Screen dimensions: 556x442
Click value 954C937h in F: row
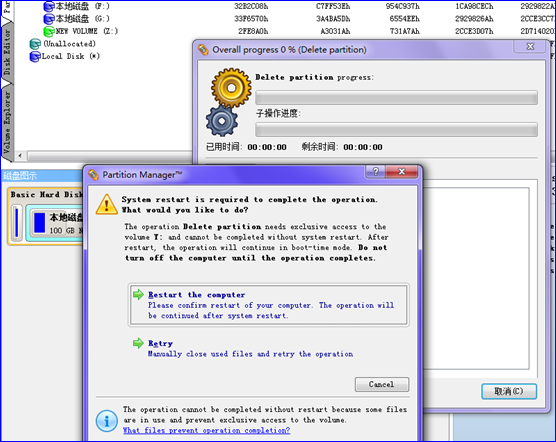[402, 6]
